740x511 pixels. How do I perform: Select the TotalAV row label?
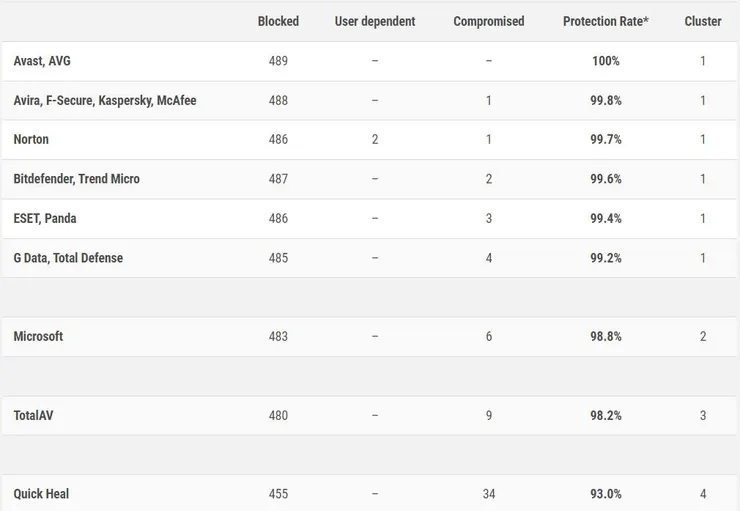(33, 415)
